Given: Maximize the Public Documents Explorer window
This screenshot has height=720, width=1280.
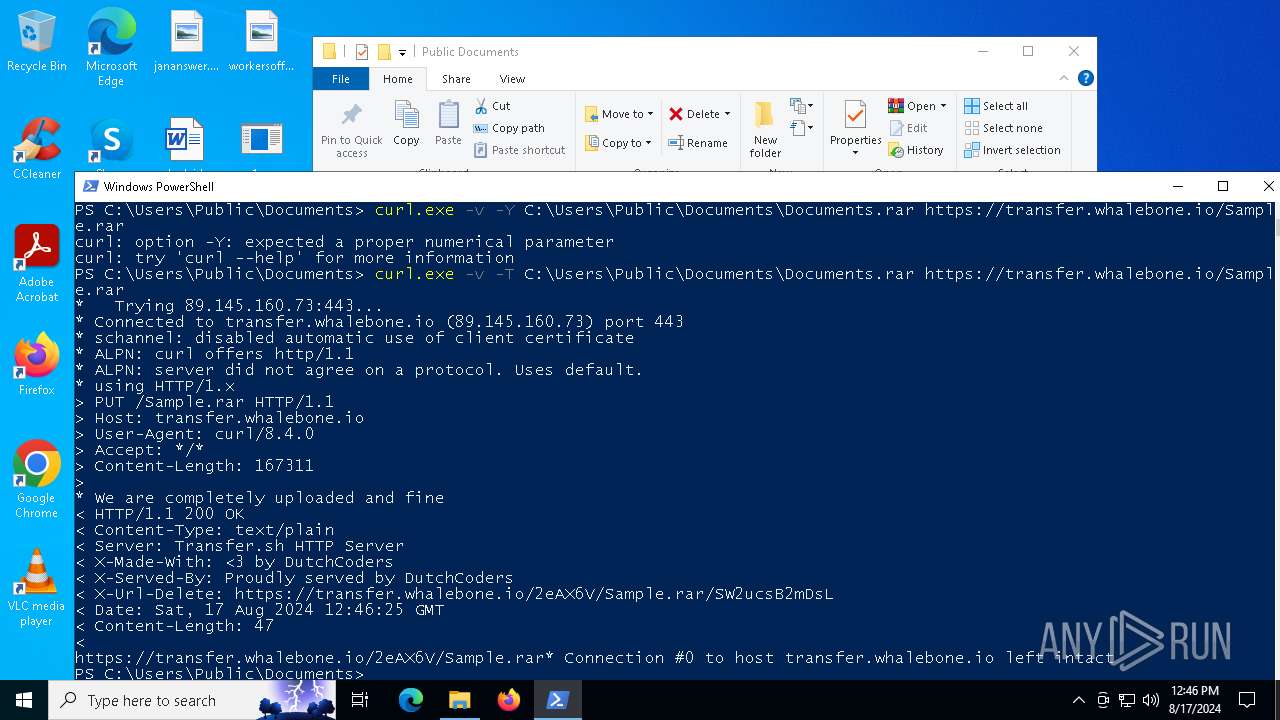Looking at the screenshot, I should (x=1028, y=51).
